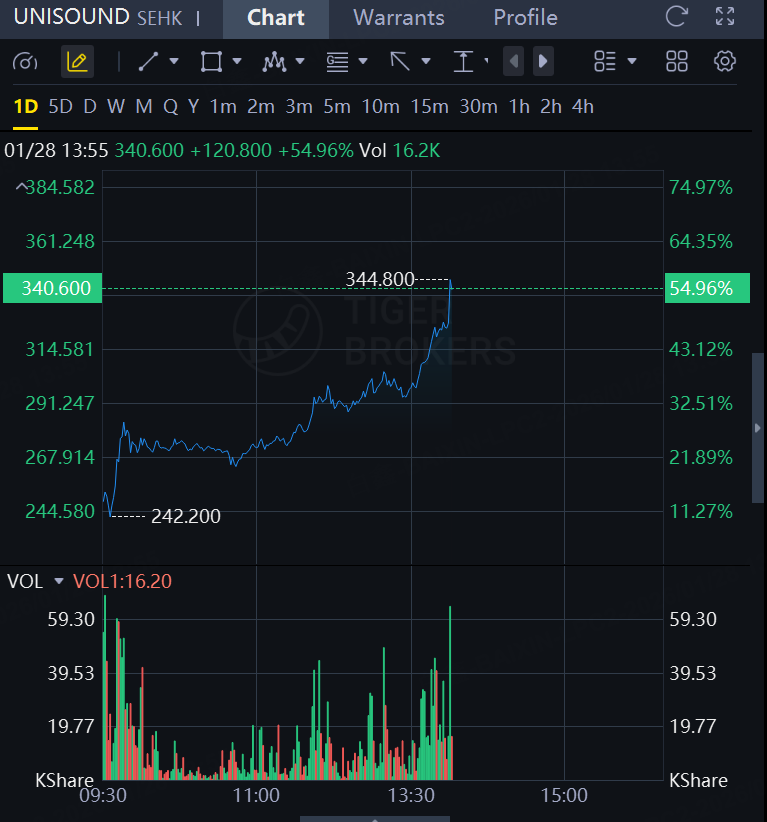Open the rectangle tool dropdown arrow
The width and height of the screenshot is (767, 822).
237,61
